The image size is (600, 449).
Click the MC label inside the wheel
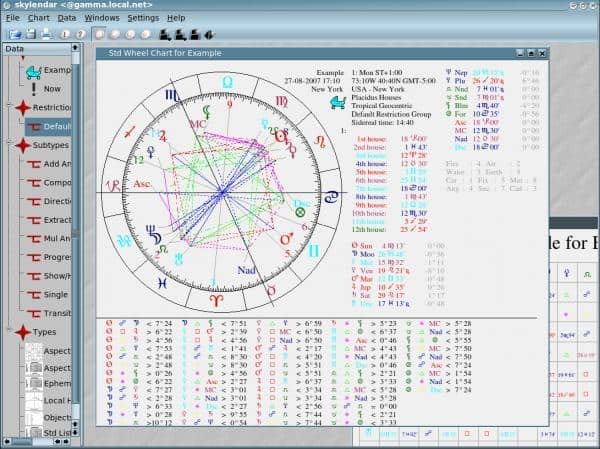click(198, 124)
